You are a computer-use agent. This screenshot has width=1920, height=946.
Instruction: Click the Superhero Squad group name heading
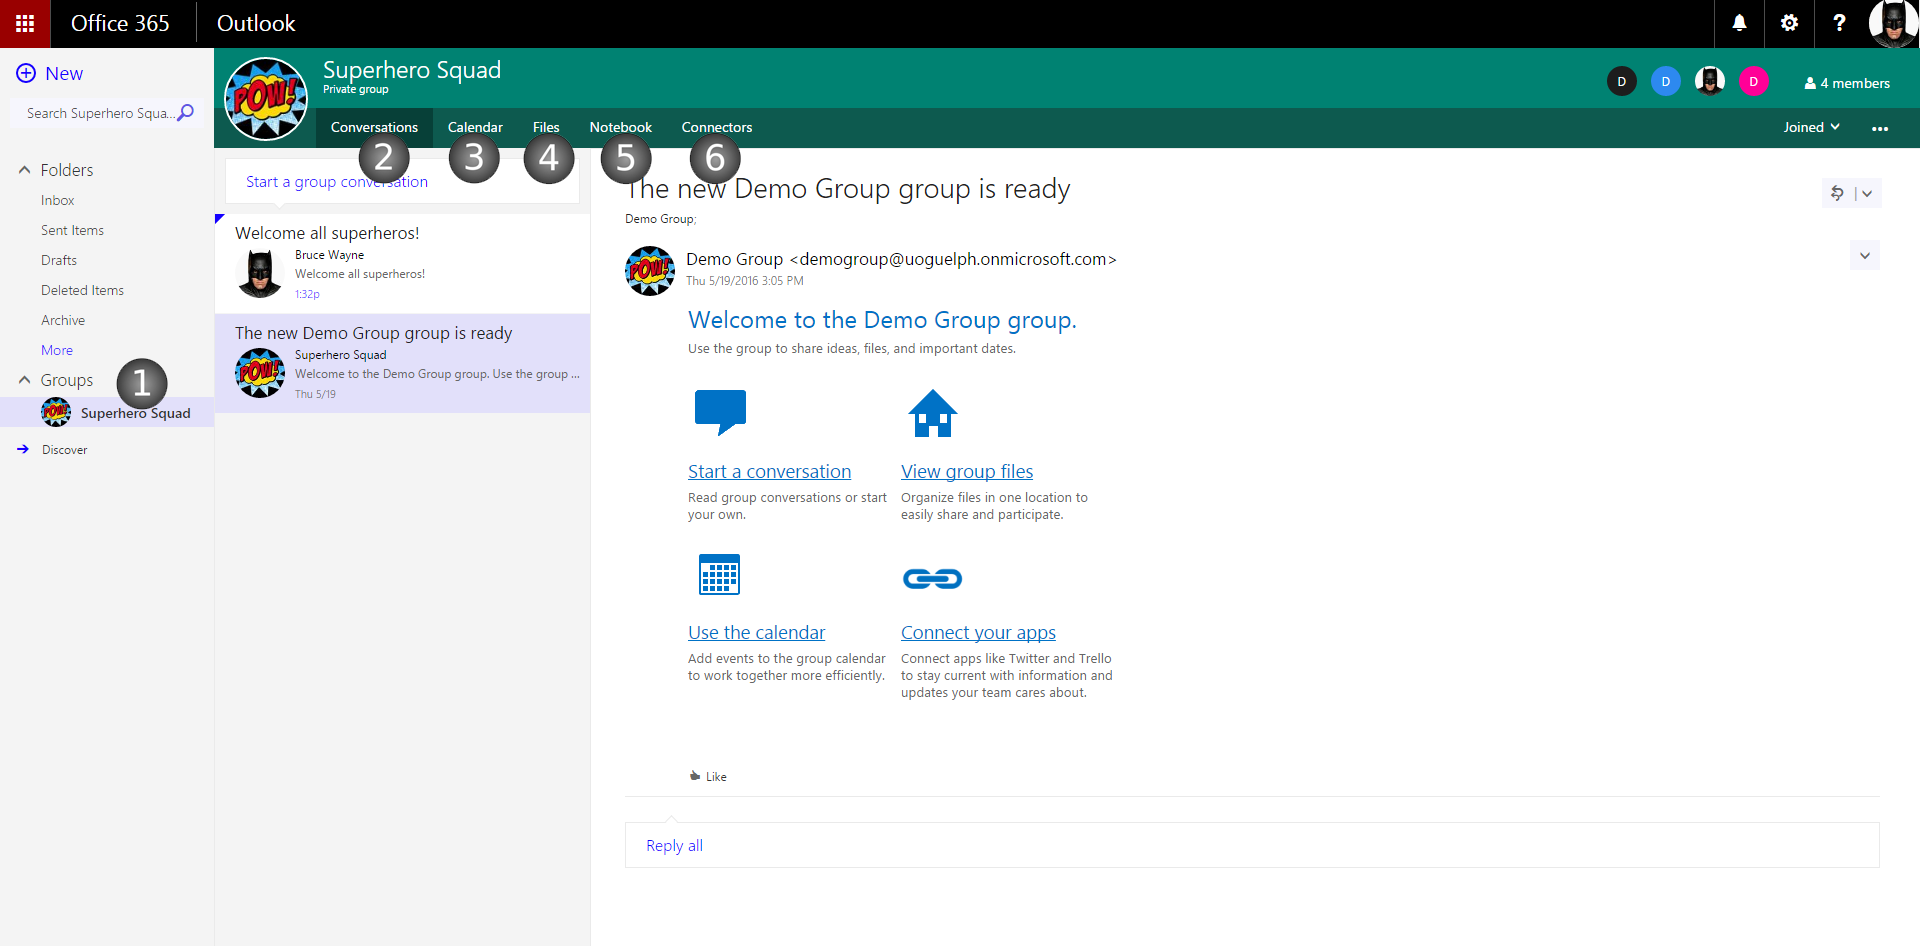[412, 70]
